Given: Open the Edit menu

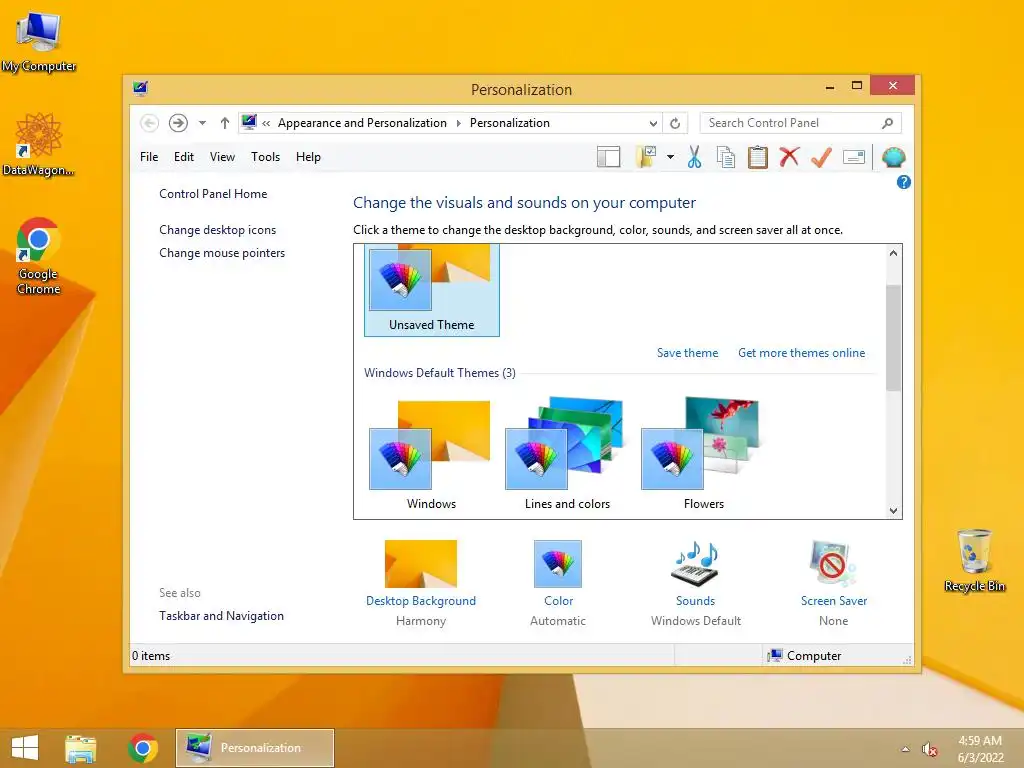Looking at the screenshot, I should point(184,157).
